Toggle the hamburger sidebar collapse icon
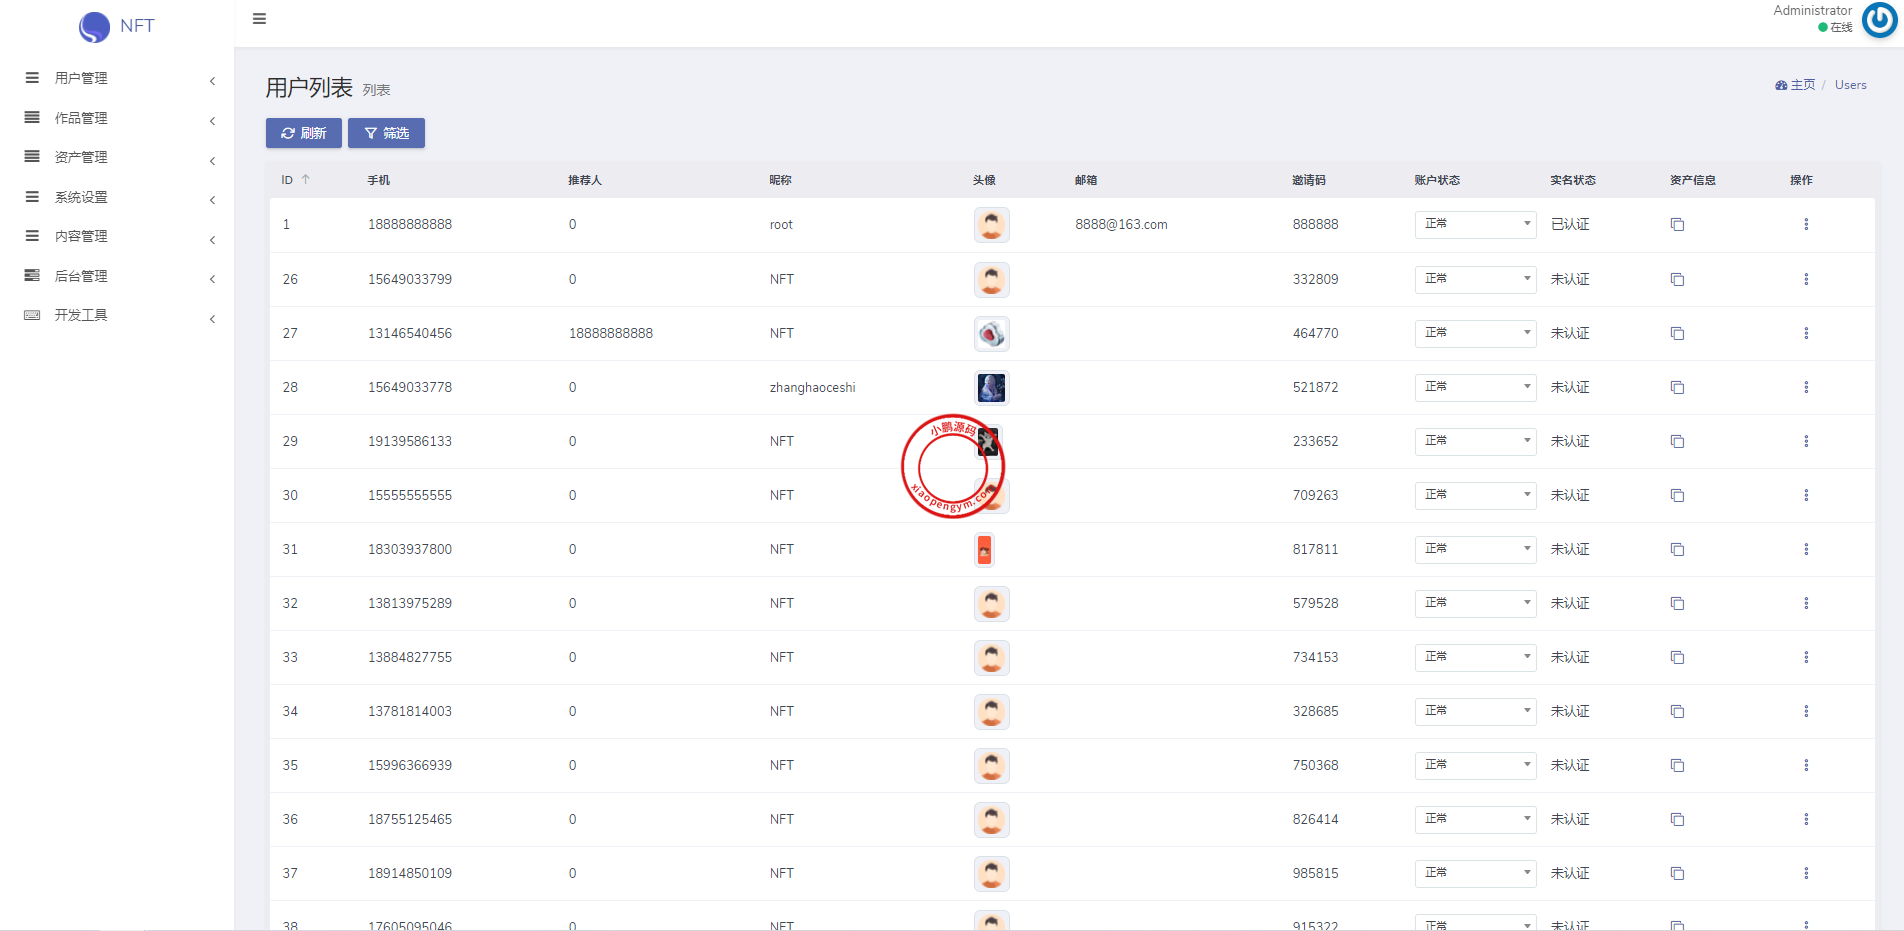Screen dimensions: 1904x931 point(259,19)
